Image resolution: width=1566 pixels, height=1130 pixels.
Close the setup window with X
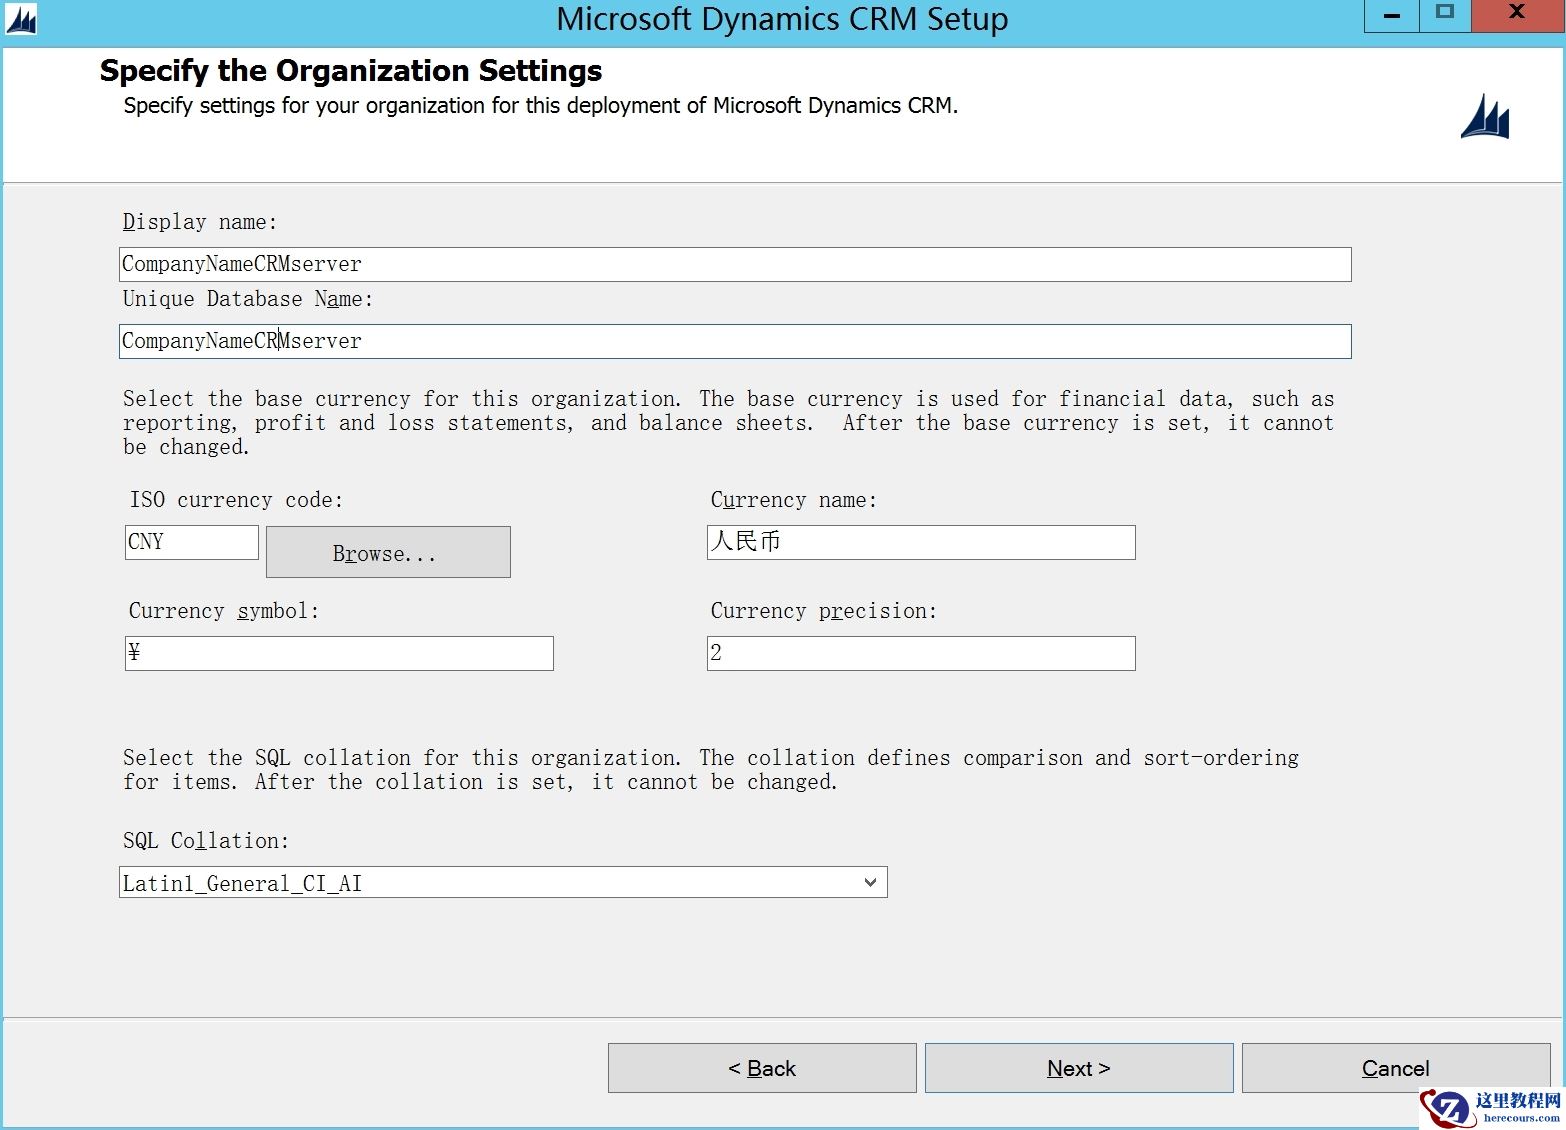(1516, 14)
